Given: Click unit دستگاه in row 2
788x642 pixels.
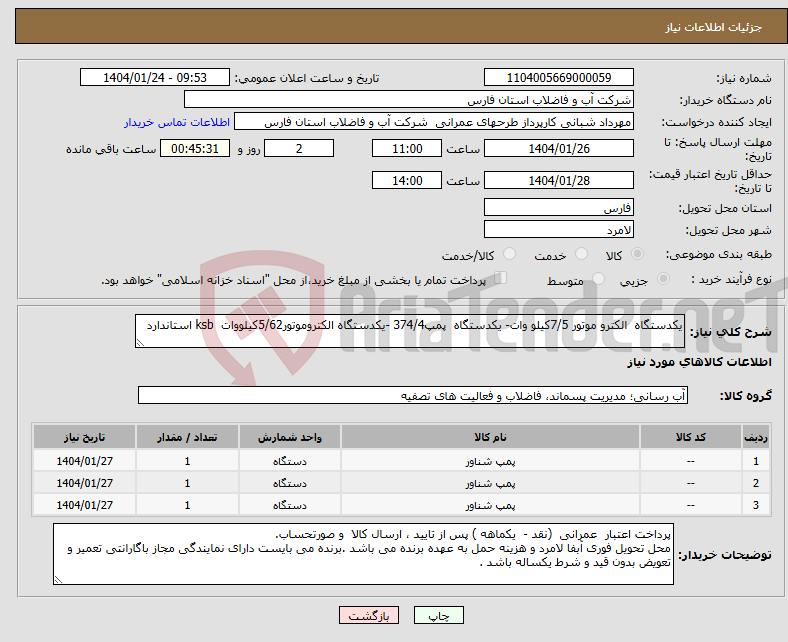Looking at the screenshot, I should (290, 483).
